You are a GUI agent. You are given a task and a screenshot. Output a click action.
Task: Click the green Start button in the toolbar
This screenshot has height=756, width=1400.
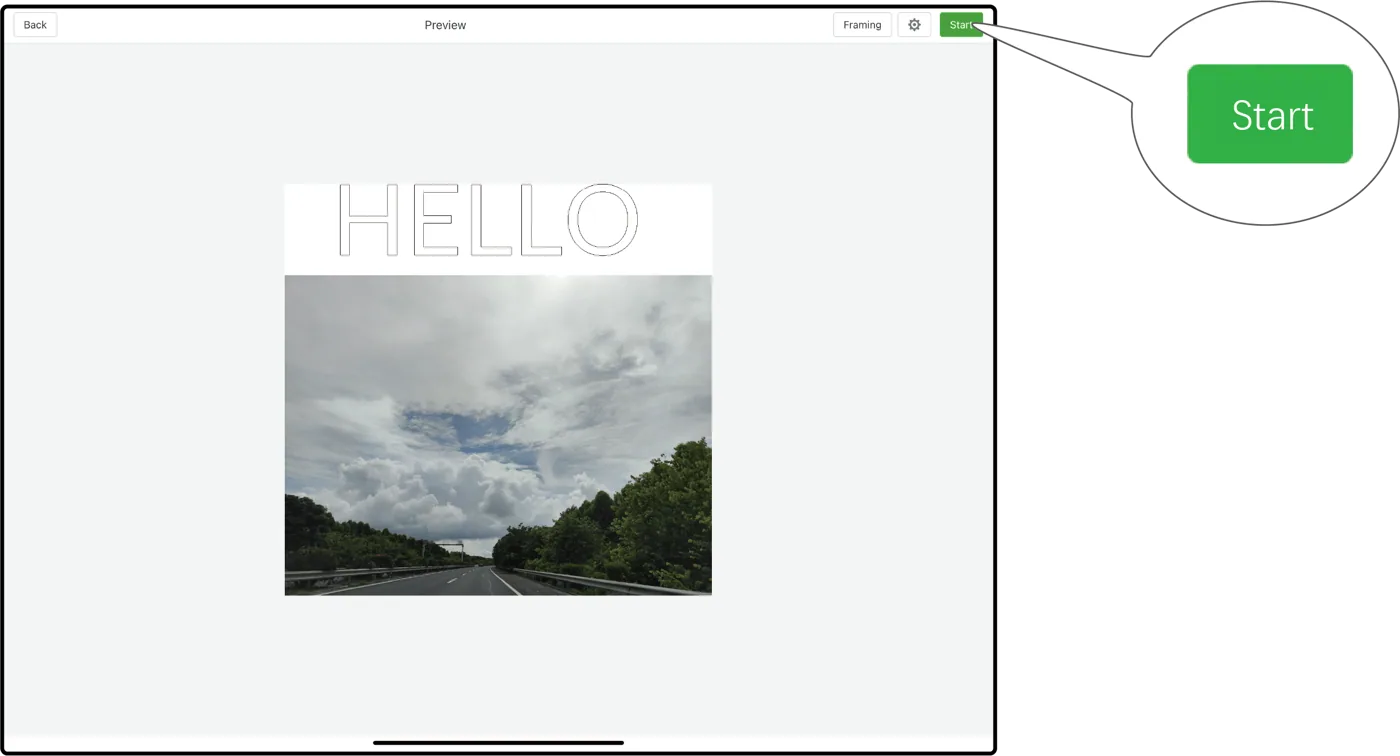tap(961, 25)
